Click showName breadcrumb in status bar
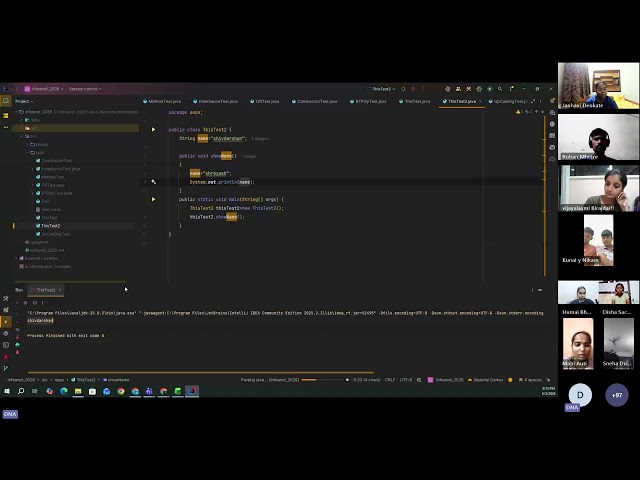This screenshot has height=480, width=640. click(116, 380)
